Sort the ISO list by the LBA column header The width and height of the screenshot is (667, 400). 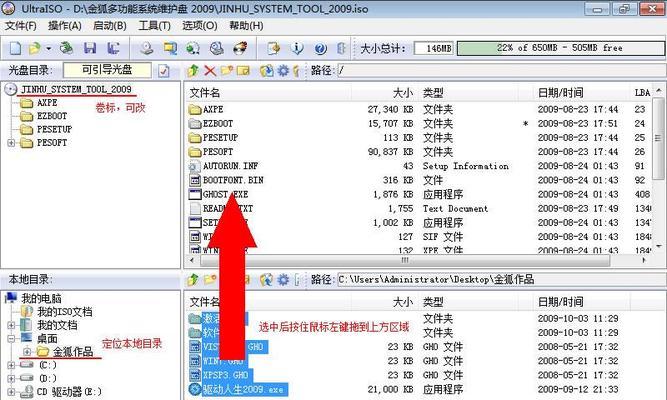tap(642, 93)
